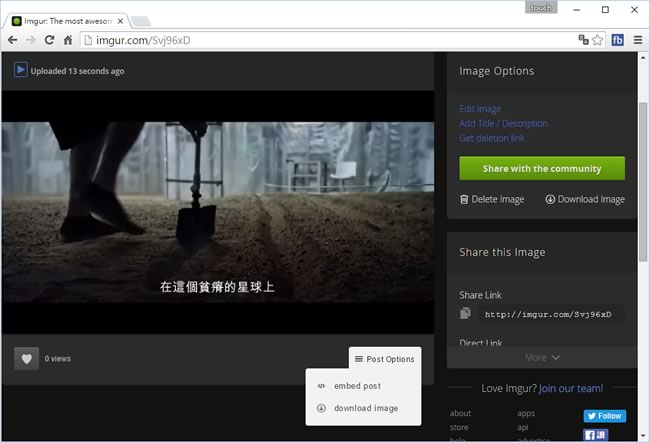Click the Download Image circle arrow icon

(550, 199)
